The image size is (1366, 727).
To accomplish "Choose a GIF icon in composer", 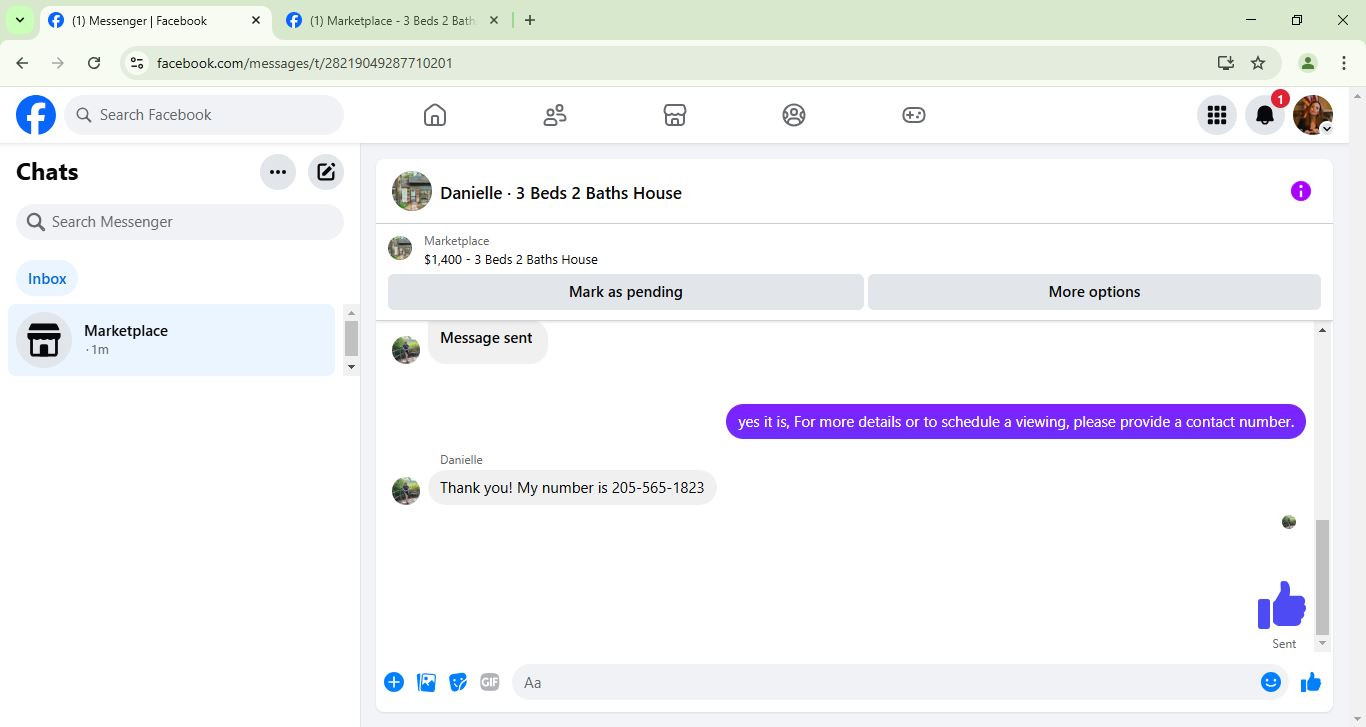I will pyautogui.click(x=490, y=682).
